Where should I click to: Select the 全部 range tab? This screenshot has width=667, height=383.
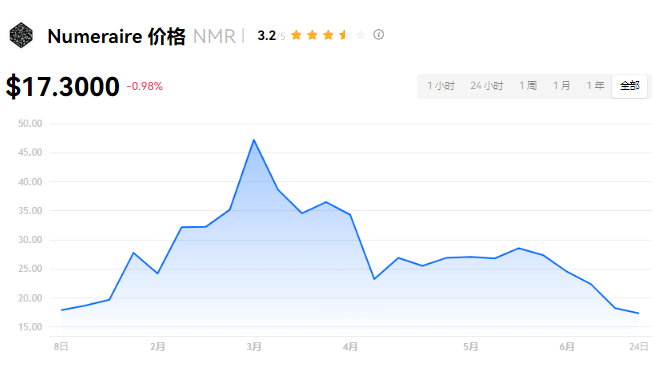coord(630,86)
